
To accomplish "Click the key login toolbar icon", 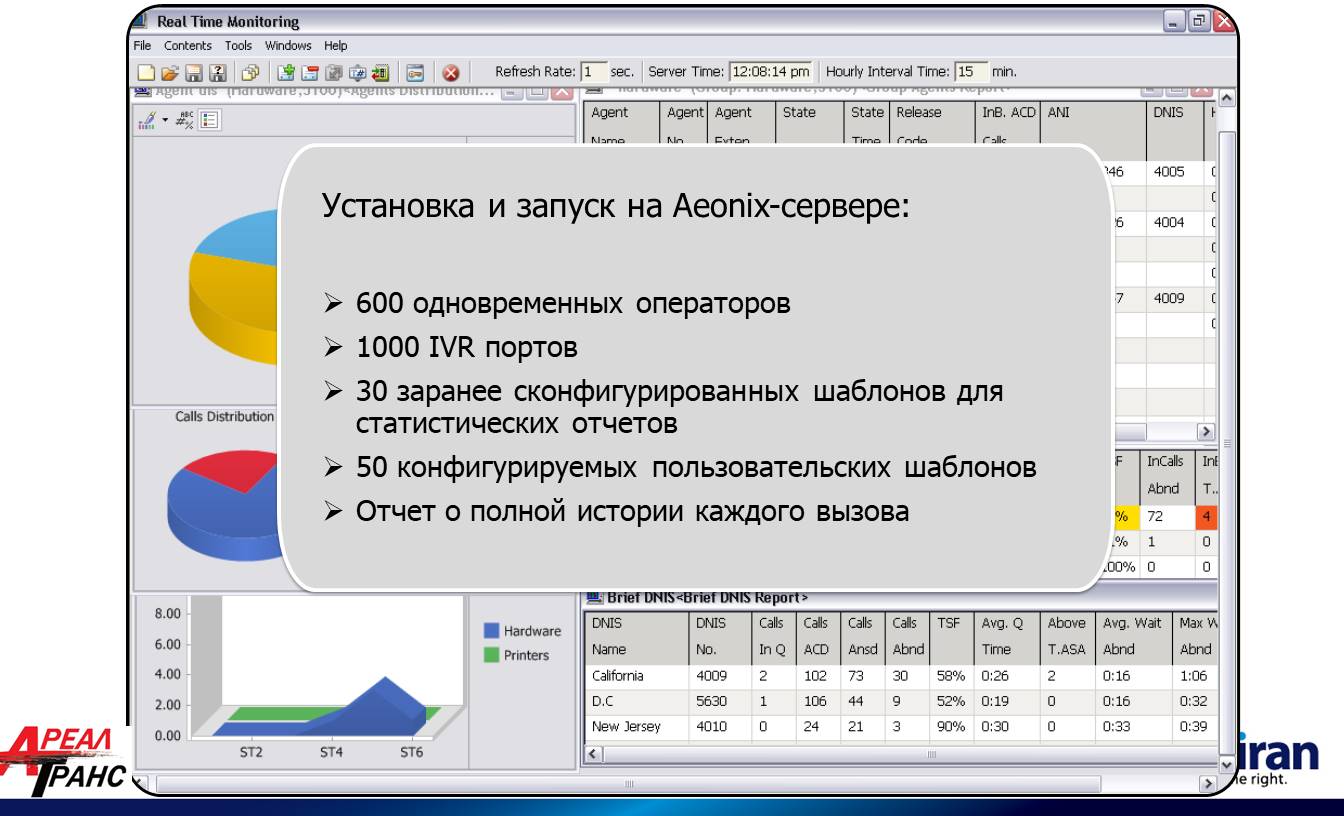I will [415, 72].
